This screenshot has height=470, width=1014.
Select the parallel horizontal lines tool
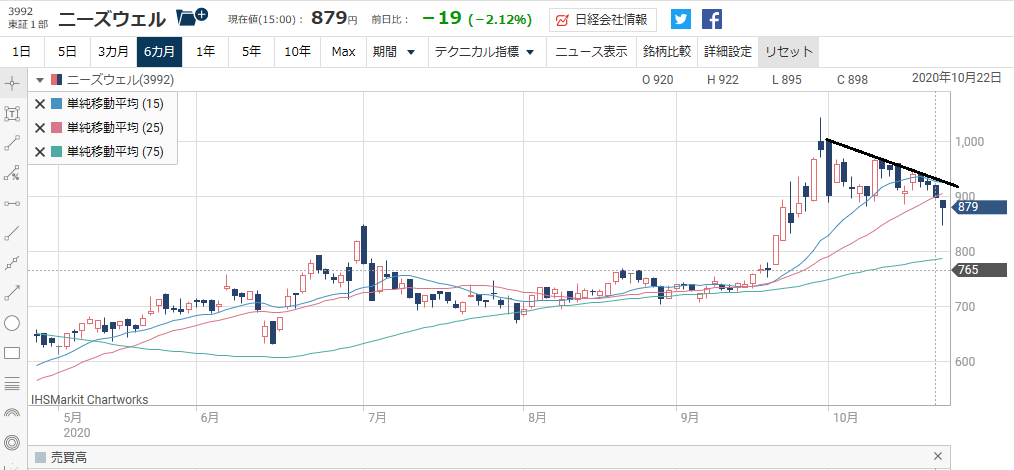[12, 383]
